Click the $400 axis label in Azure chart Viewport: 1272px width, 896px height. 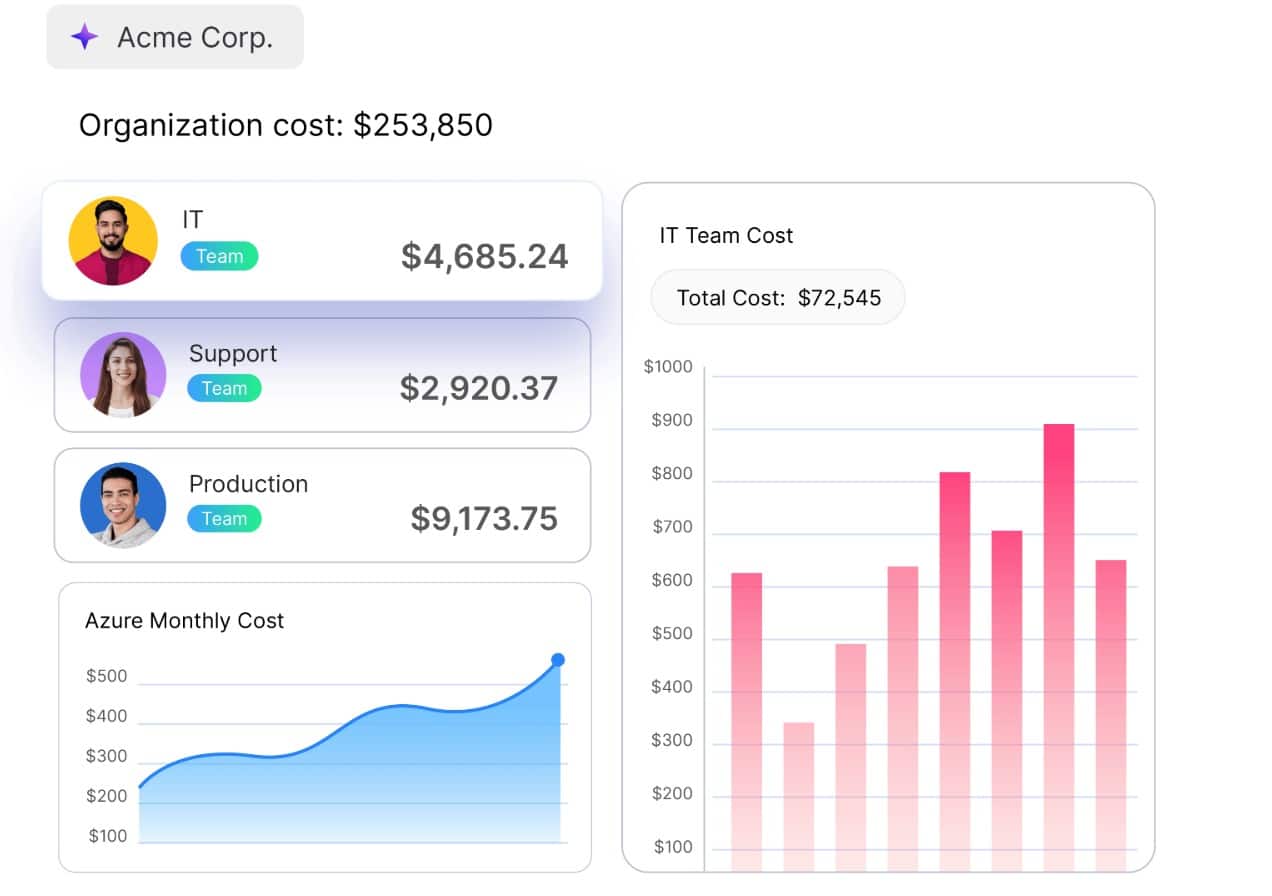[x=107, y=717]
